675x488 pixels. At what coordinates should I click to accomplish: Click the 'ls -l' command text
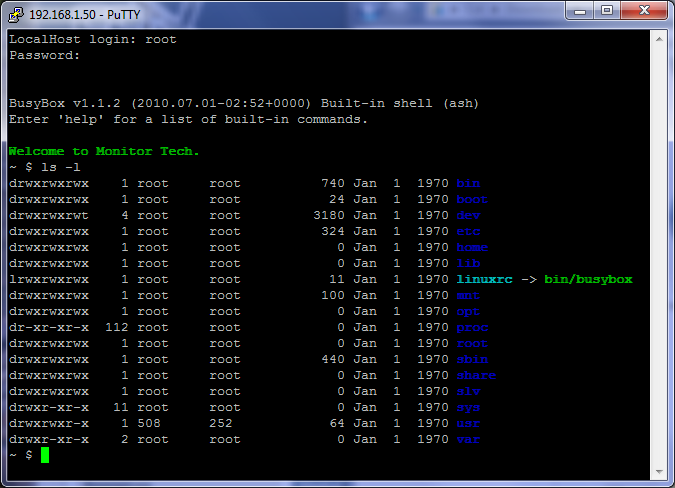61,167
